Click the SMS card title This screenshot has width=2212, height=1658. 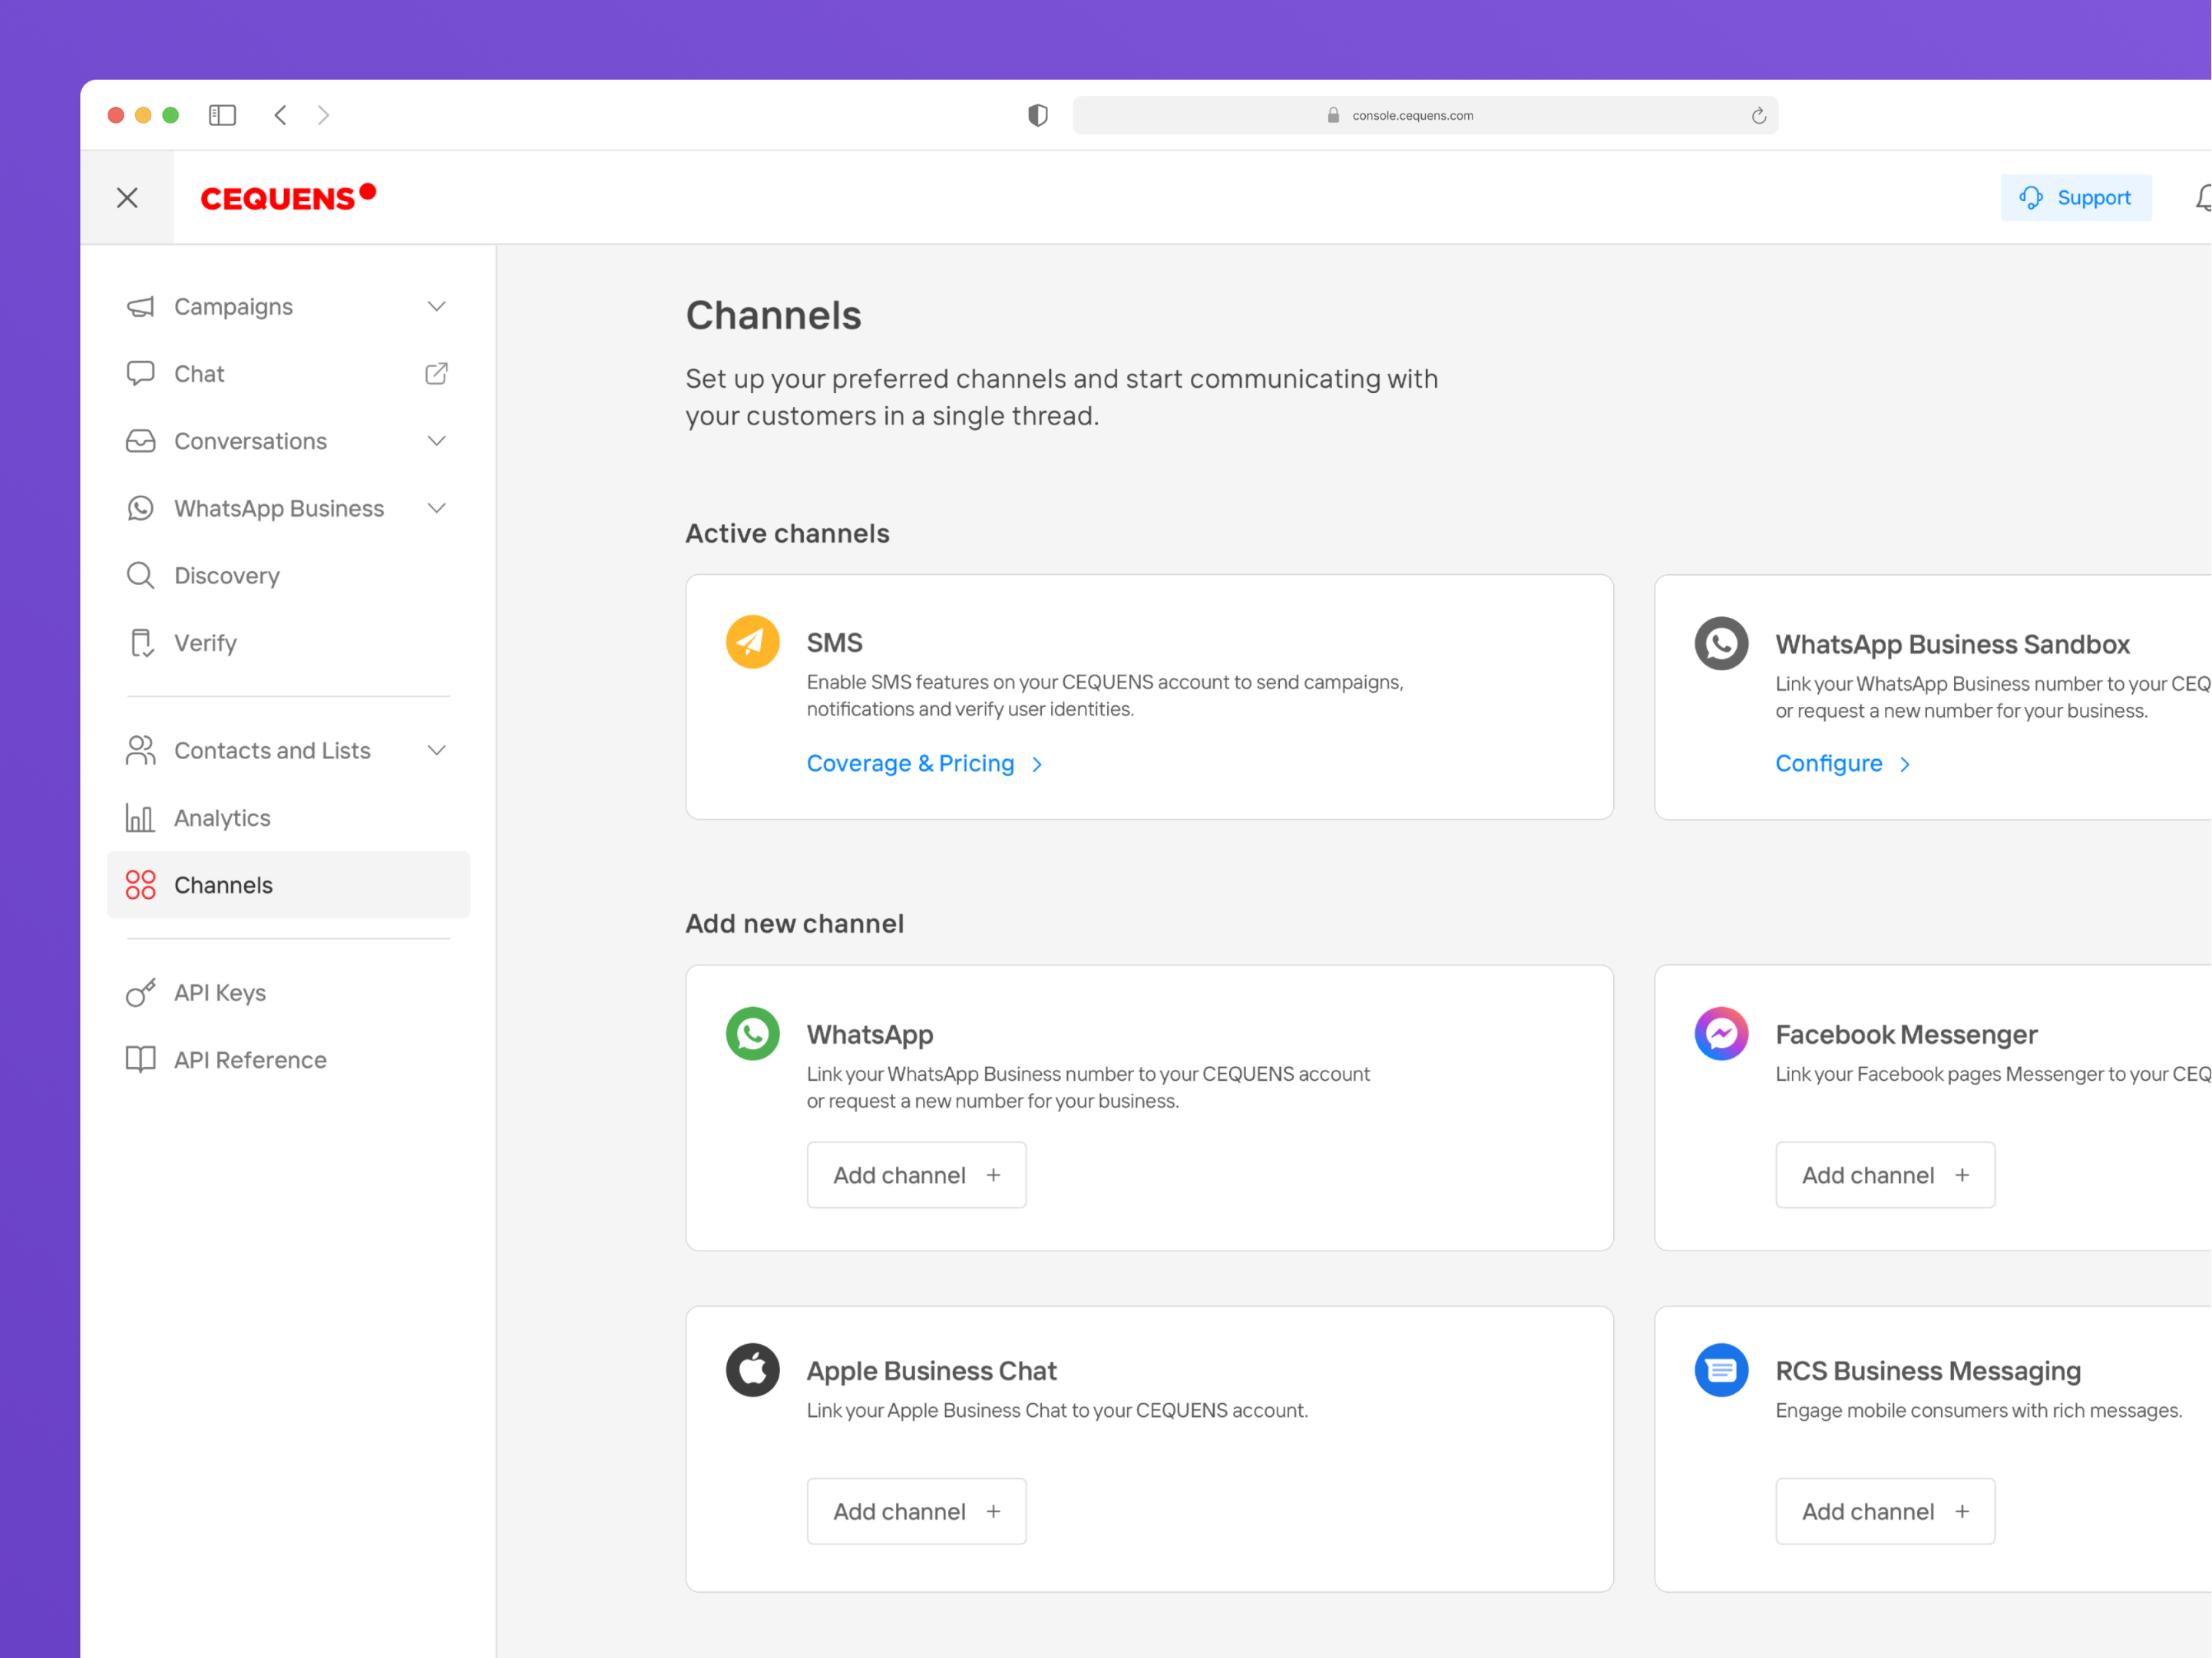[835, 643]
